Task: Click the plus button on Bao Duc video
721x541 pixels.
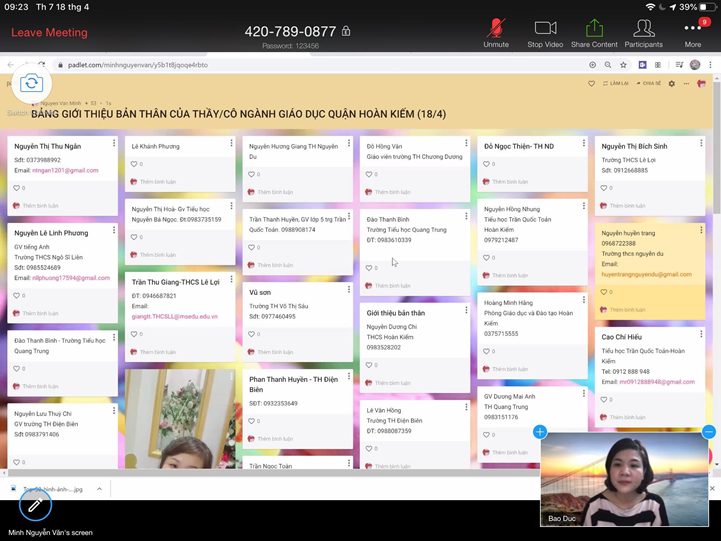Action: tap(540, 432)
